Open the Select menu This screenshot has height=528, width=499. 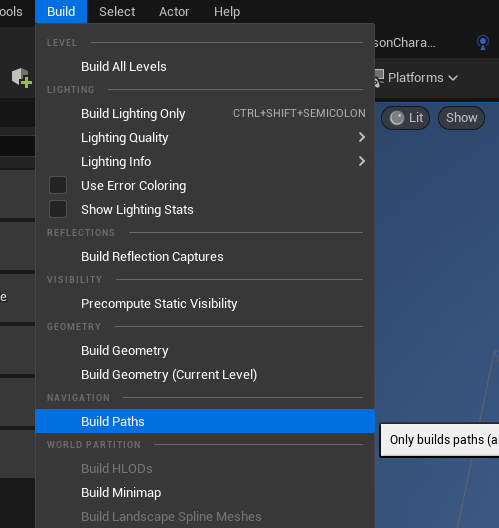pos(117,12)
